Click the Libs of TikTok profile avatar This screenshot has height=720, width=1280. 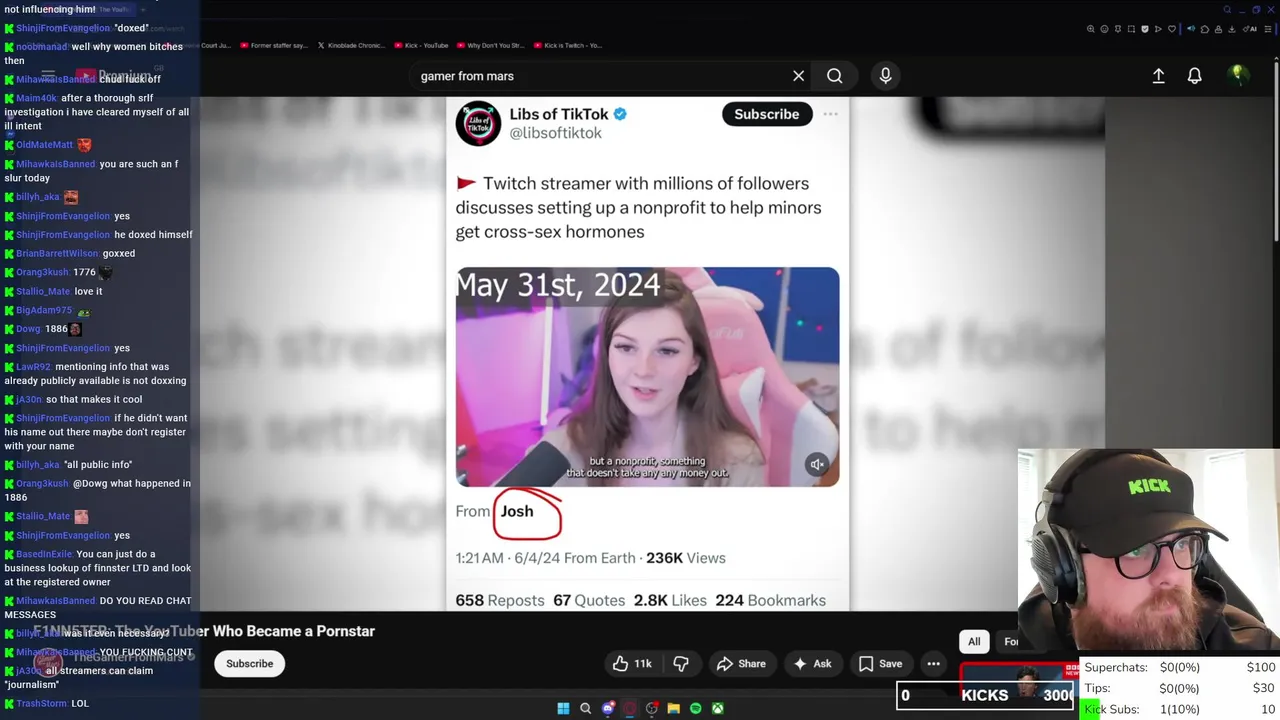click(478, 123)
